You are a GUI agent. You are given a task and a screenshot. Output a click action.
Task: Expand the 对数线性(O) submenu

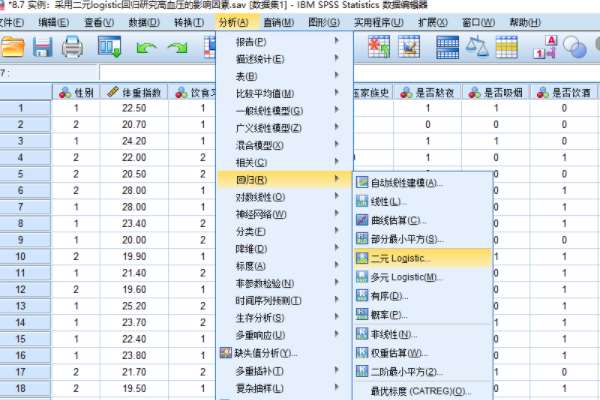[284, 197]
